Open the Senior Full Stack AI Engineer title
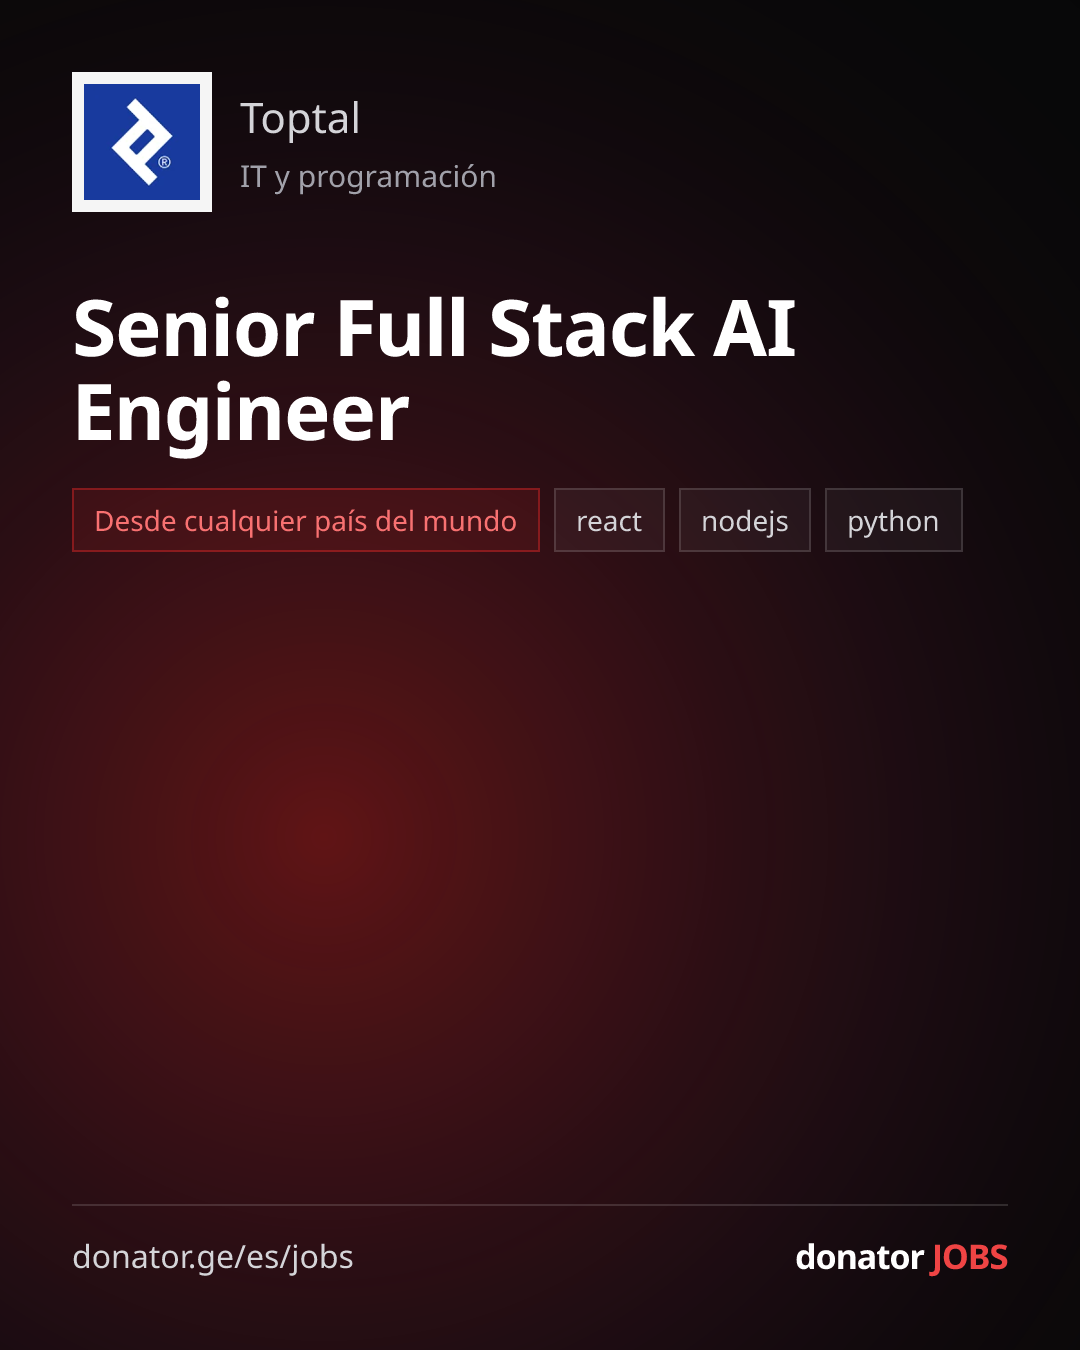 (435, 370)
